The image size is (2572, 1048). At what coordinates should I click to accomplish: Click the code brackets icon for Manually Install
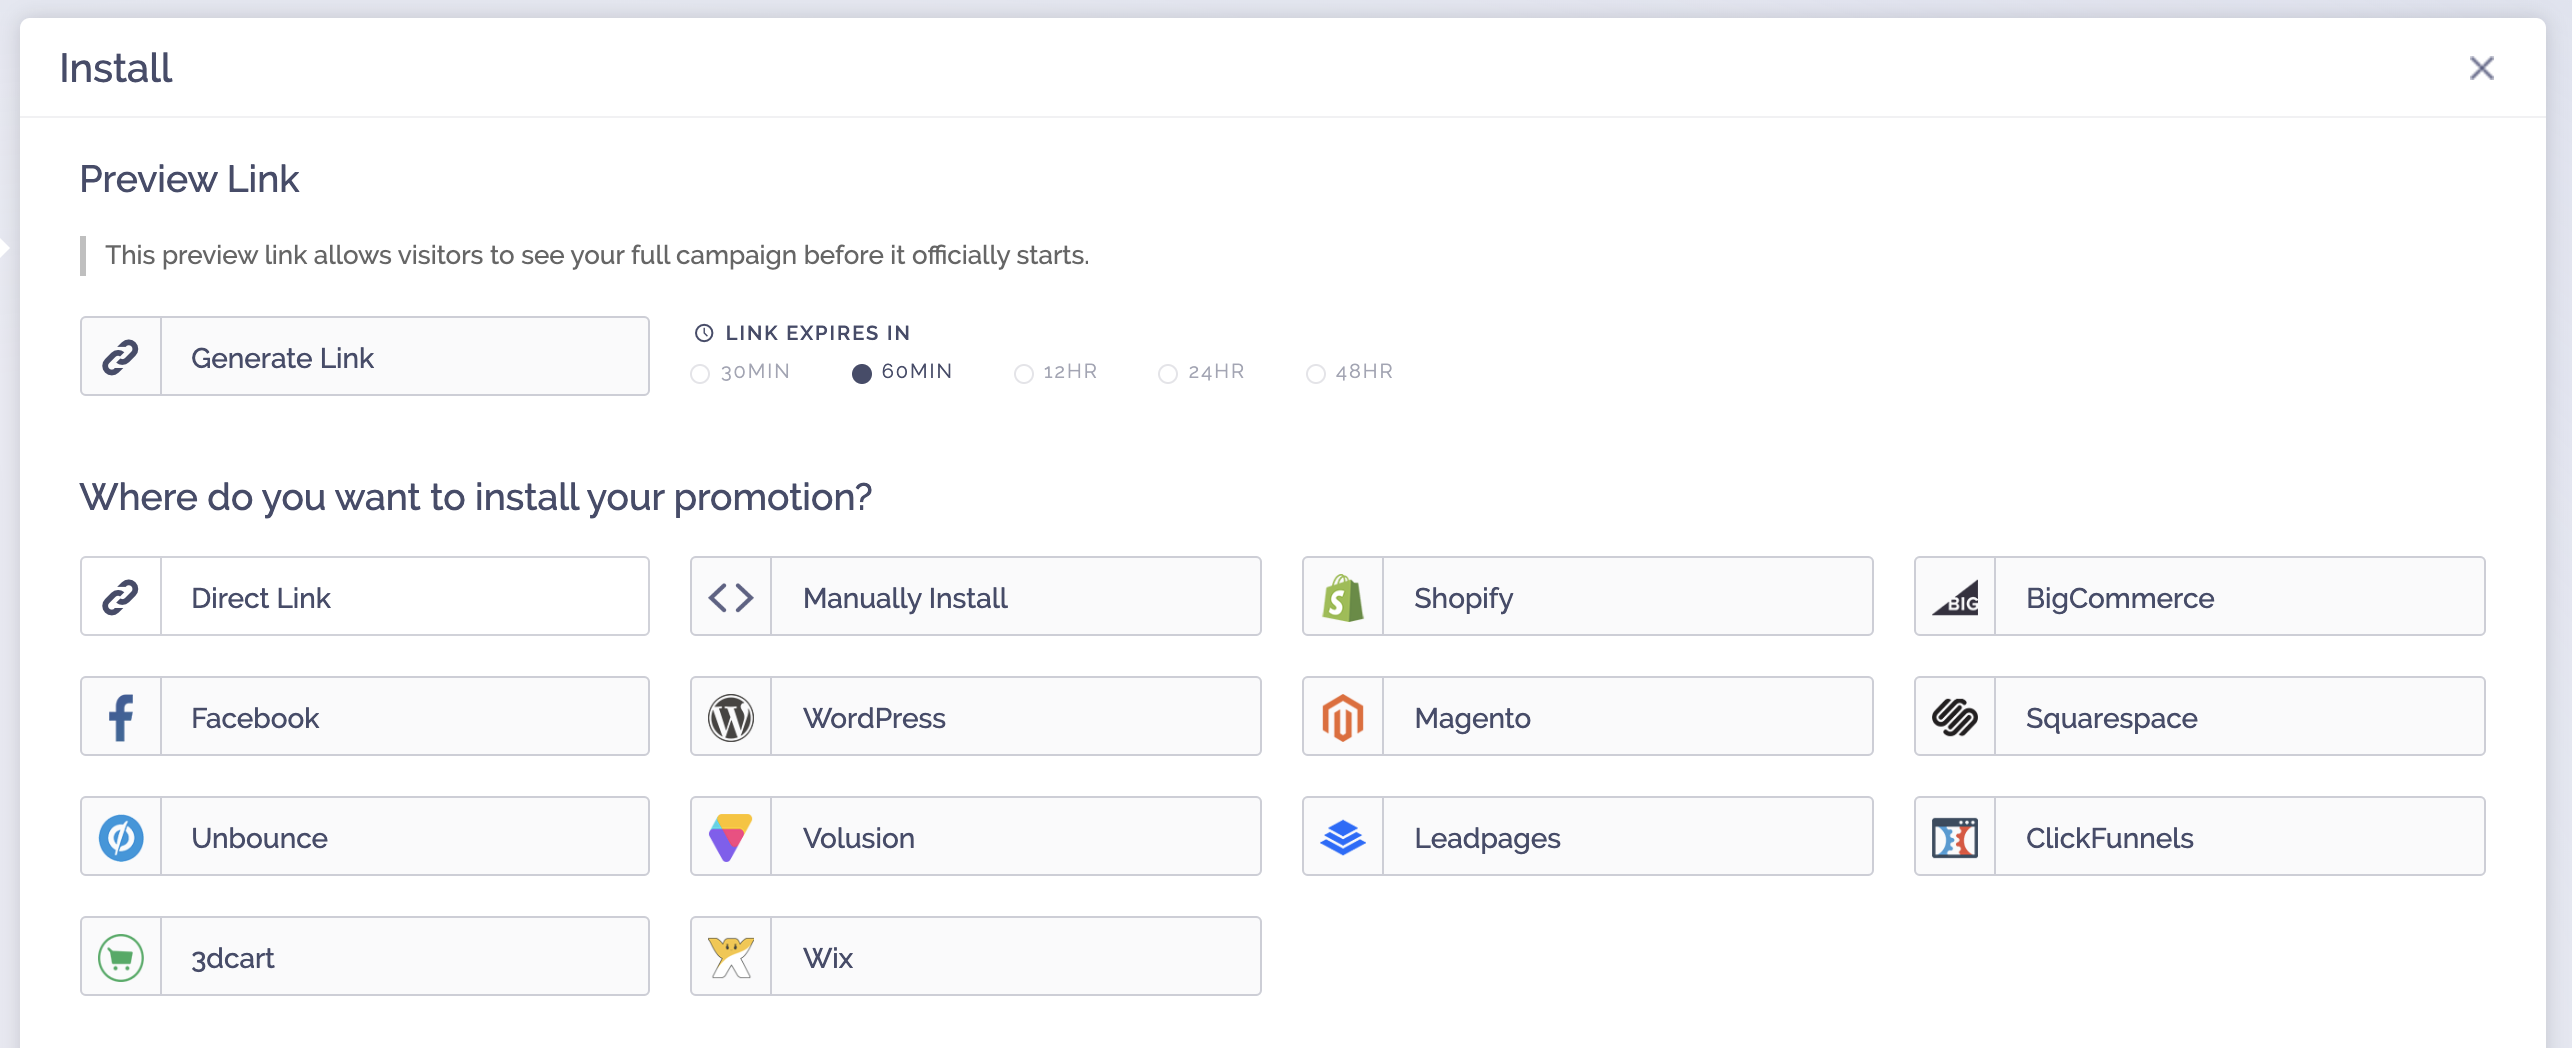pos(731,597)
